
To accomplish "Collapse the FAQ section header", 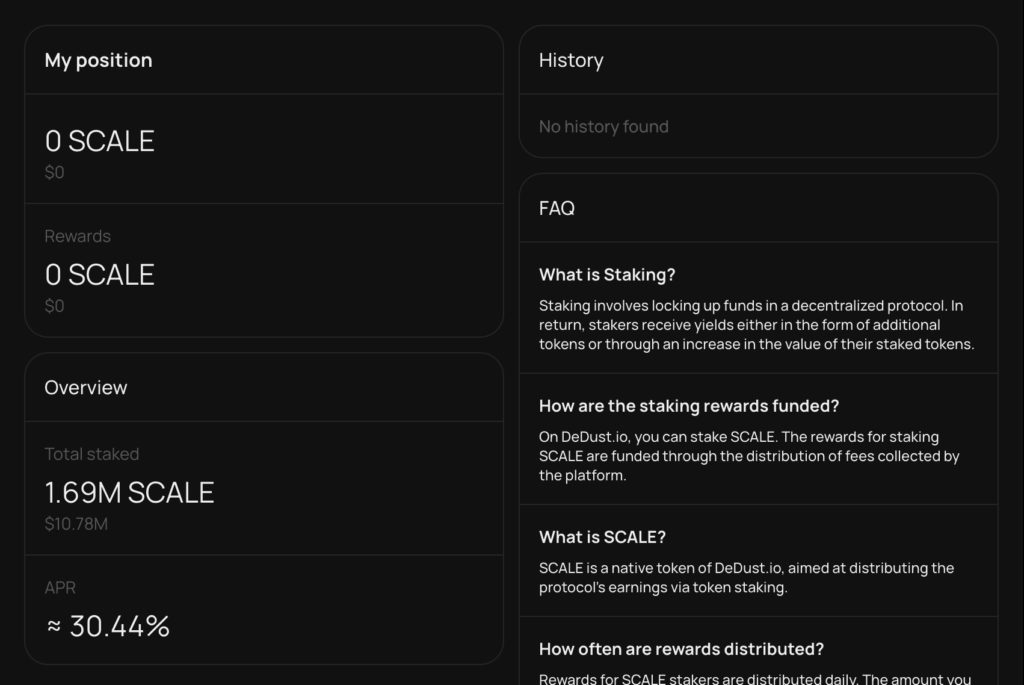I will click(556, 209).
